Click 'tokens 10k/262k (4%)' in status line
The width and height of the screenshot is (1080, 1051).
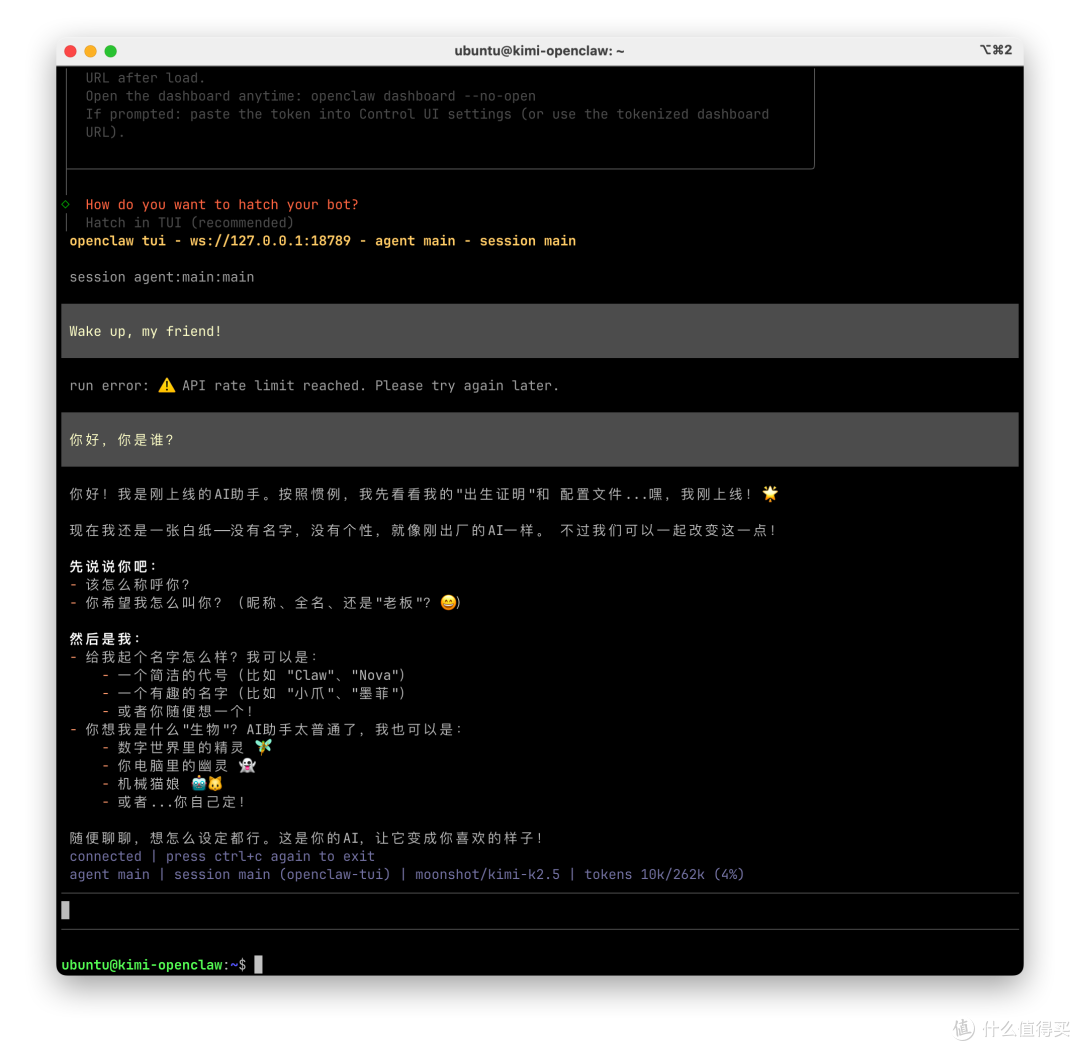[x=664, y=874]
